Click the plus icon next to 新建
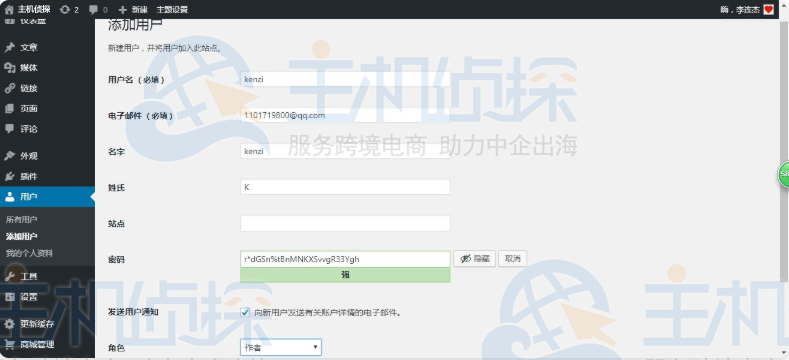 (x=123, y=10)
